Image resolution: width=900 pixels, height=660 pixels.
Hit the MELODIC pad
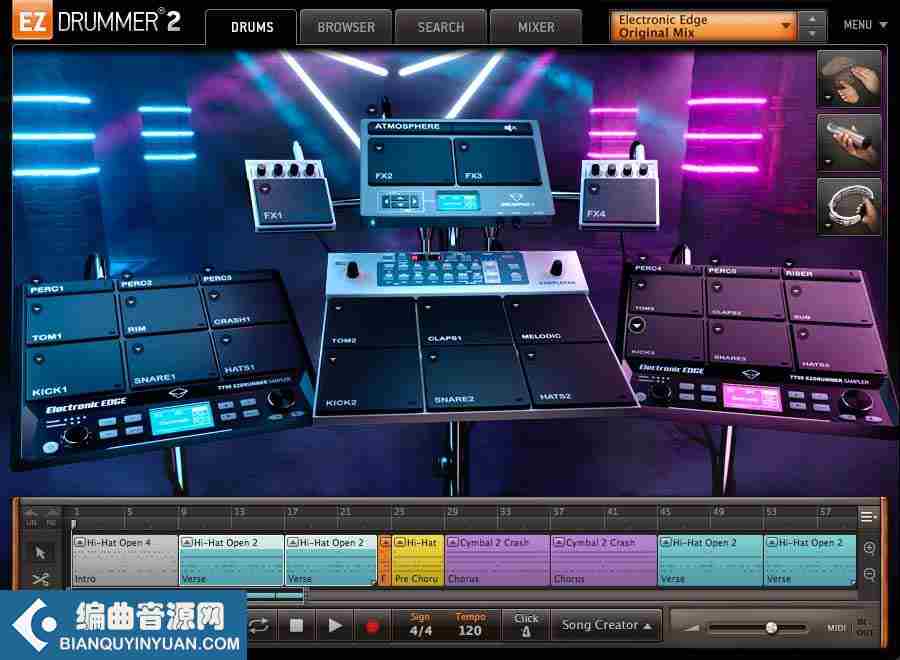(551, 319)
